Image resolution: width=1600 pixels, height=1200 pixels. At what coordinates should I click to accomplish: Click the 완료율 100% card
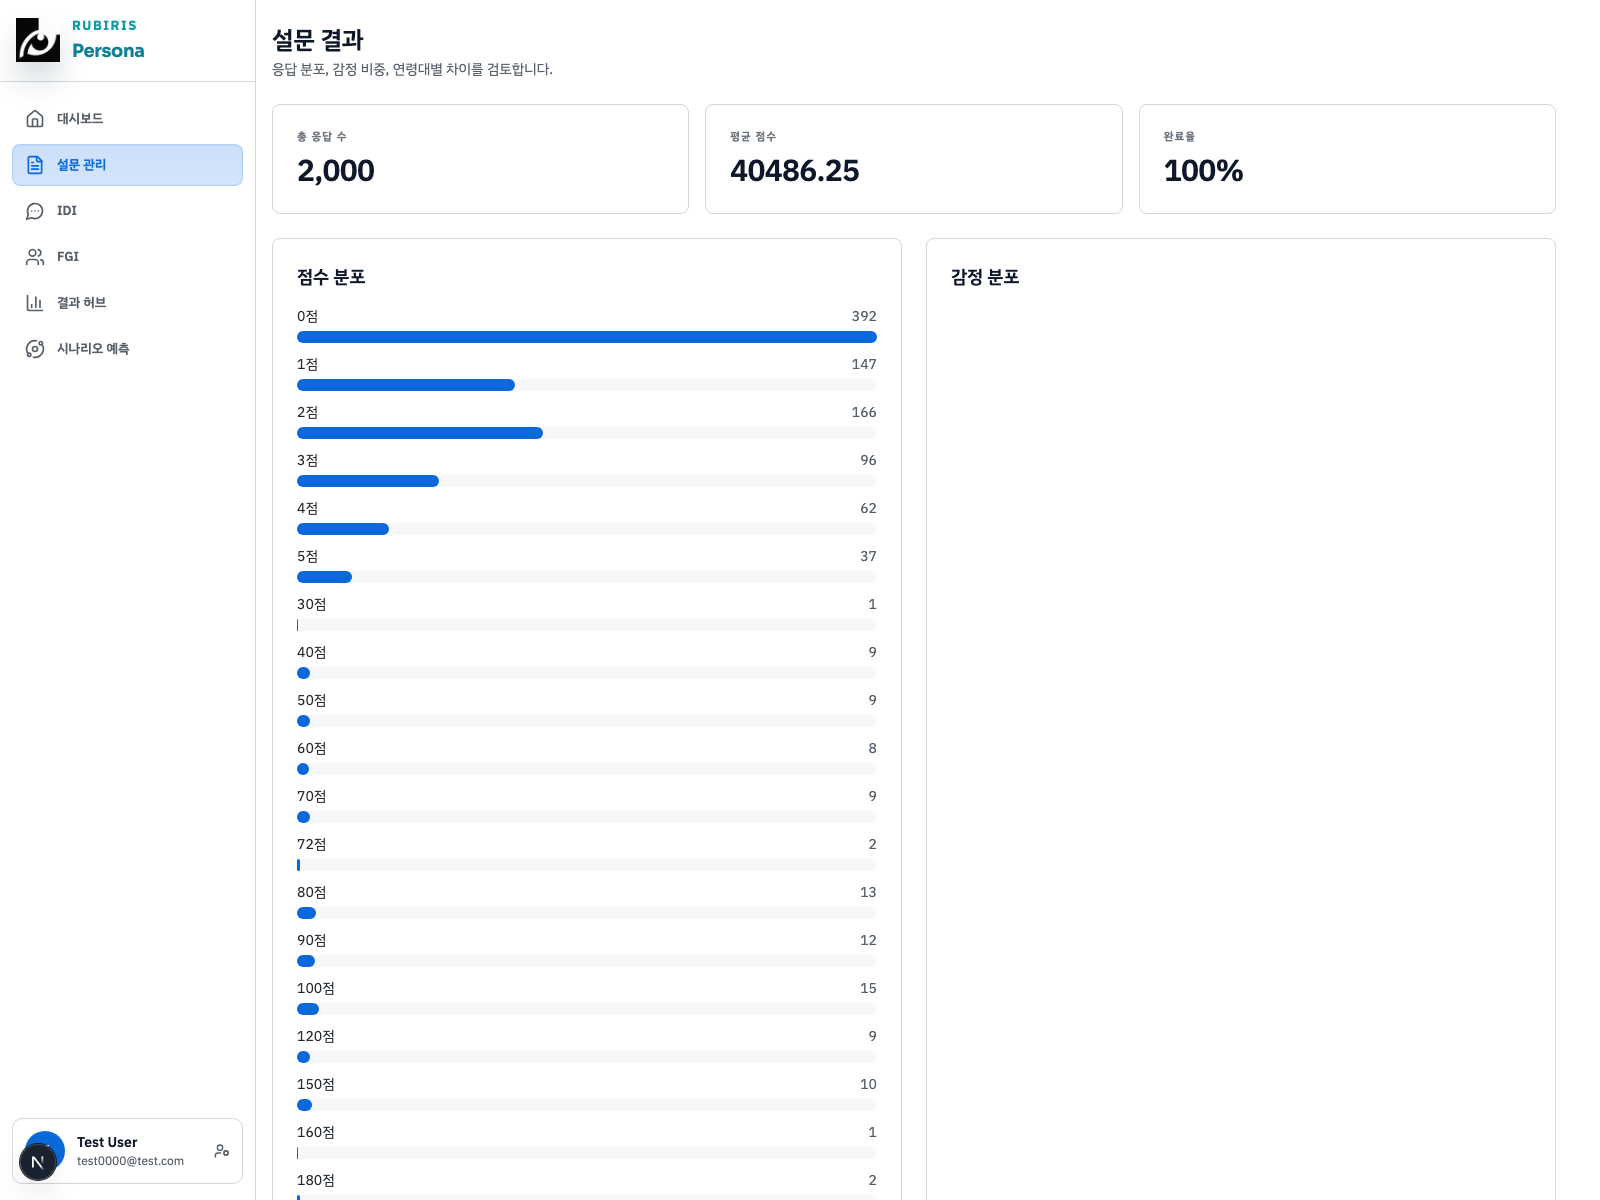[x=1347, y=158]
